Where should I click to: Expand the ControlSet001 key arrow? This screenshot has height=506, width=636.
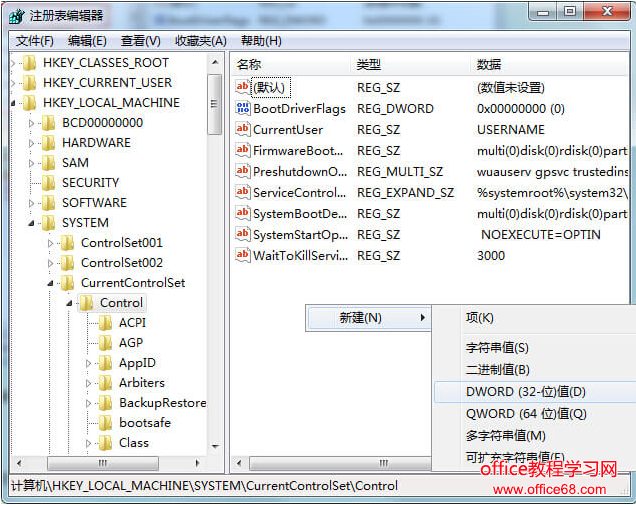click(x=51, y=243)
